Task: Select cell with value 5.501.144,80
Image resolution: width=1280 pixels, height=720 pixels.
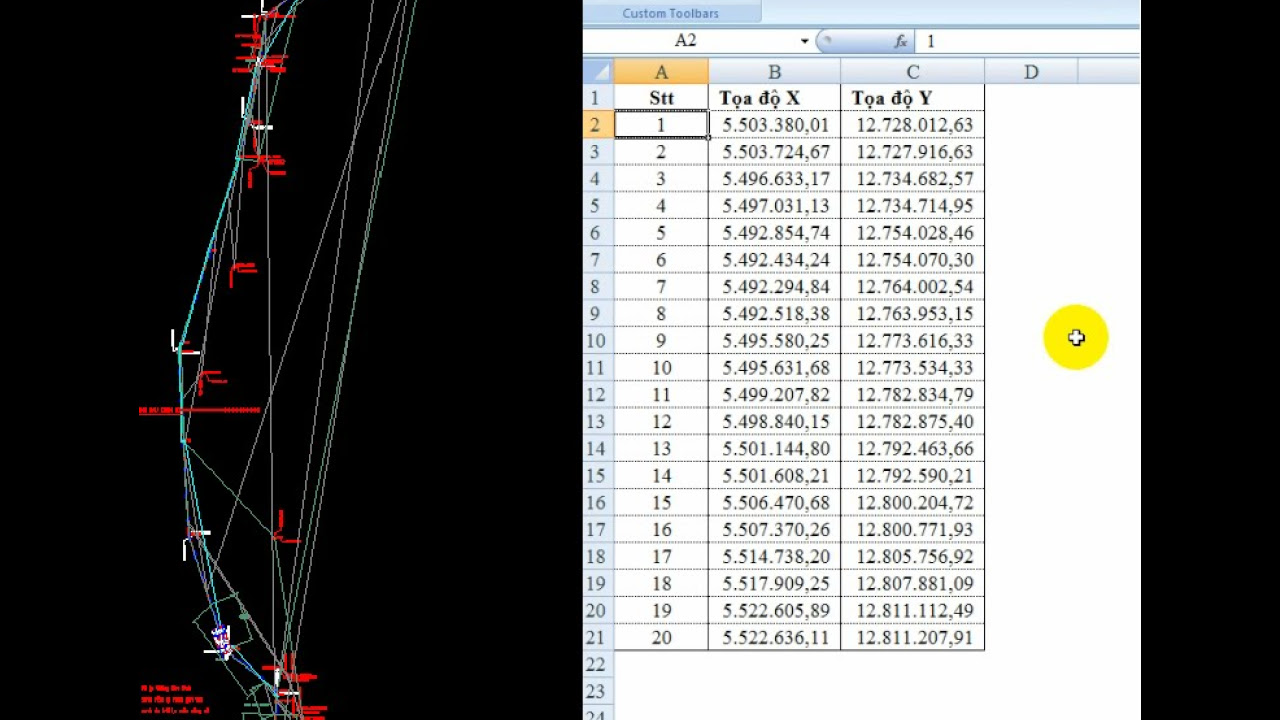Action: click(x=774, y=449)
